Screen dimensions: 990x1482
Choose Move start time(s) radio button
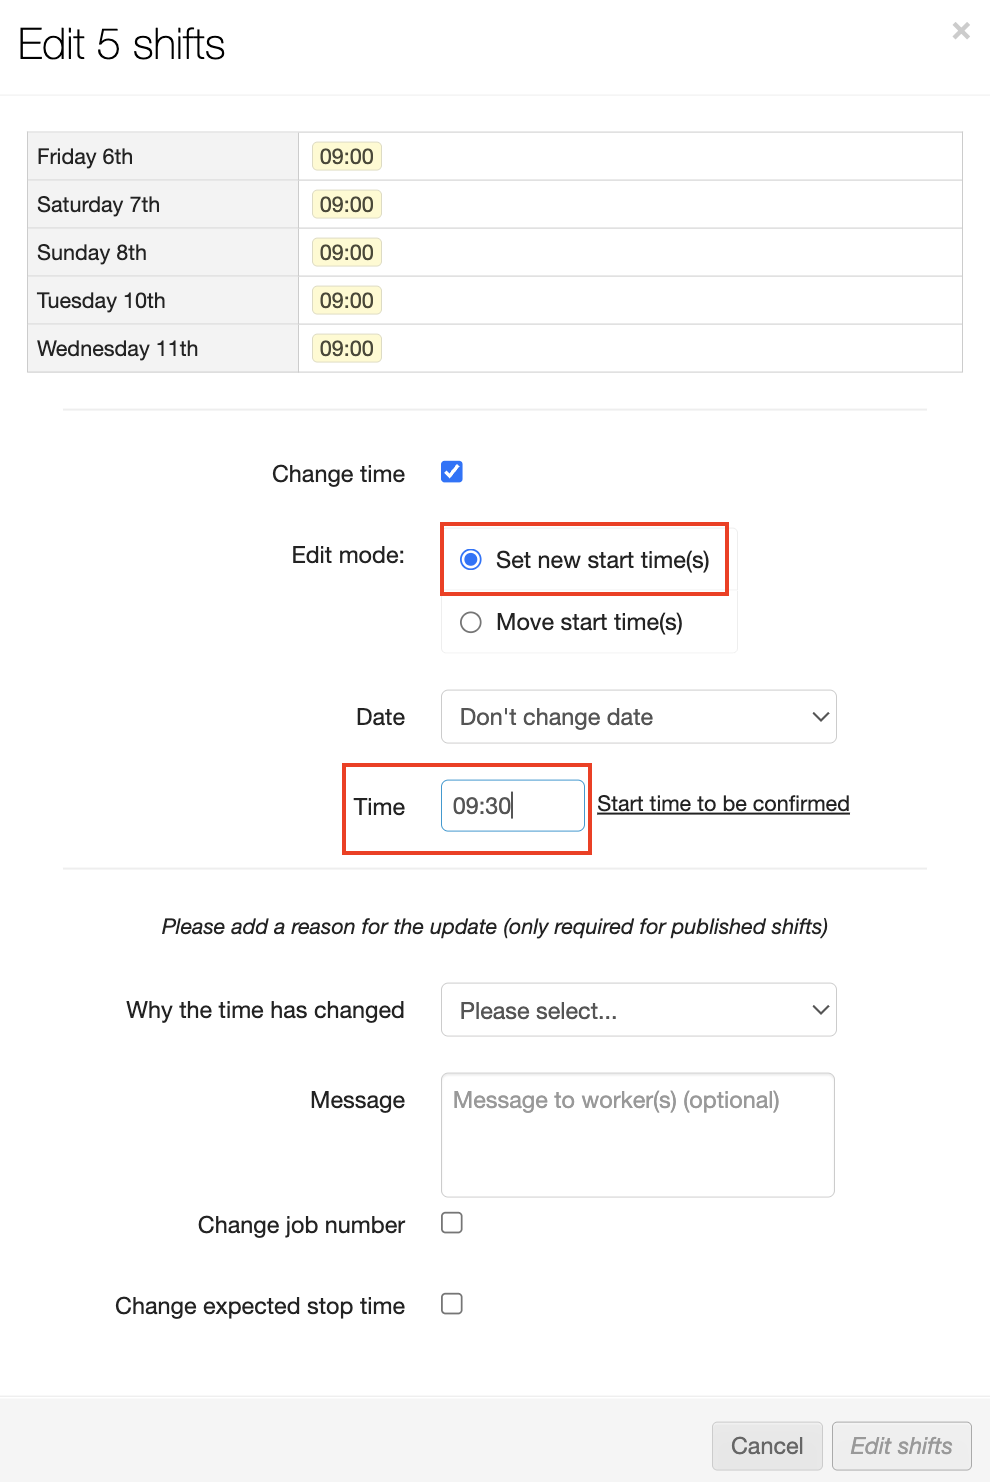471,622
